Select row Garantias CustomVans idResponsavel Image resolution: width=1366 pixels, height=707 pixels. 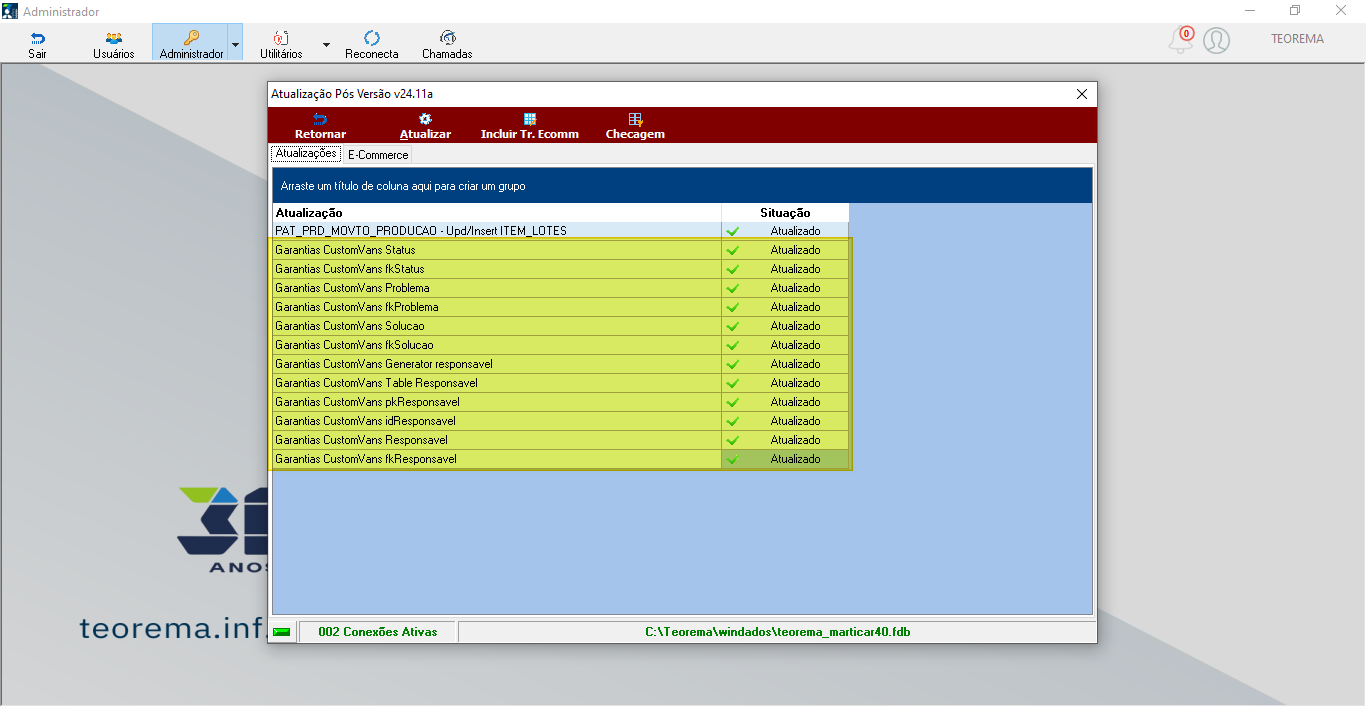click(x=561, y=421)
